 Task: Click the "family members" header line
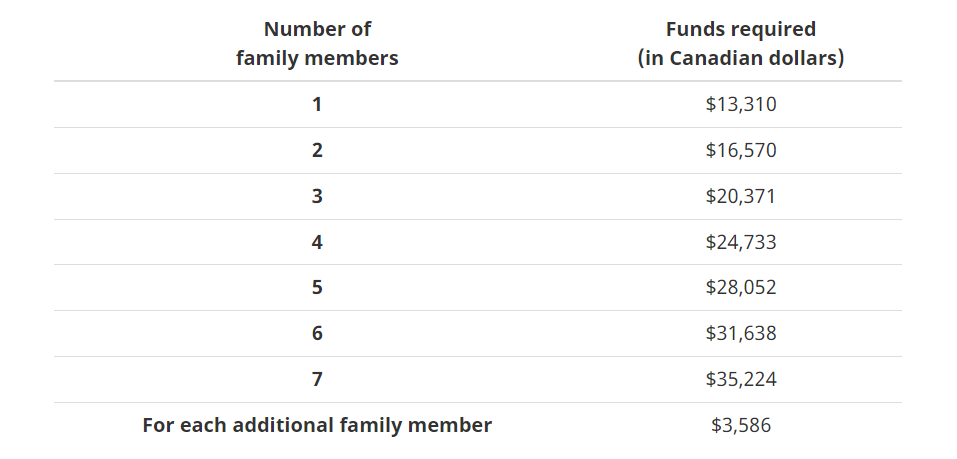click(317, 58)
